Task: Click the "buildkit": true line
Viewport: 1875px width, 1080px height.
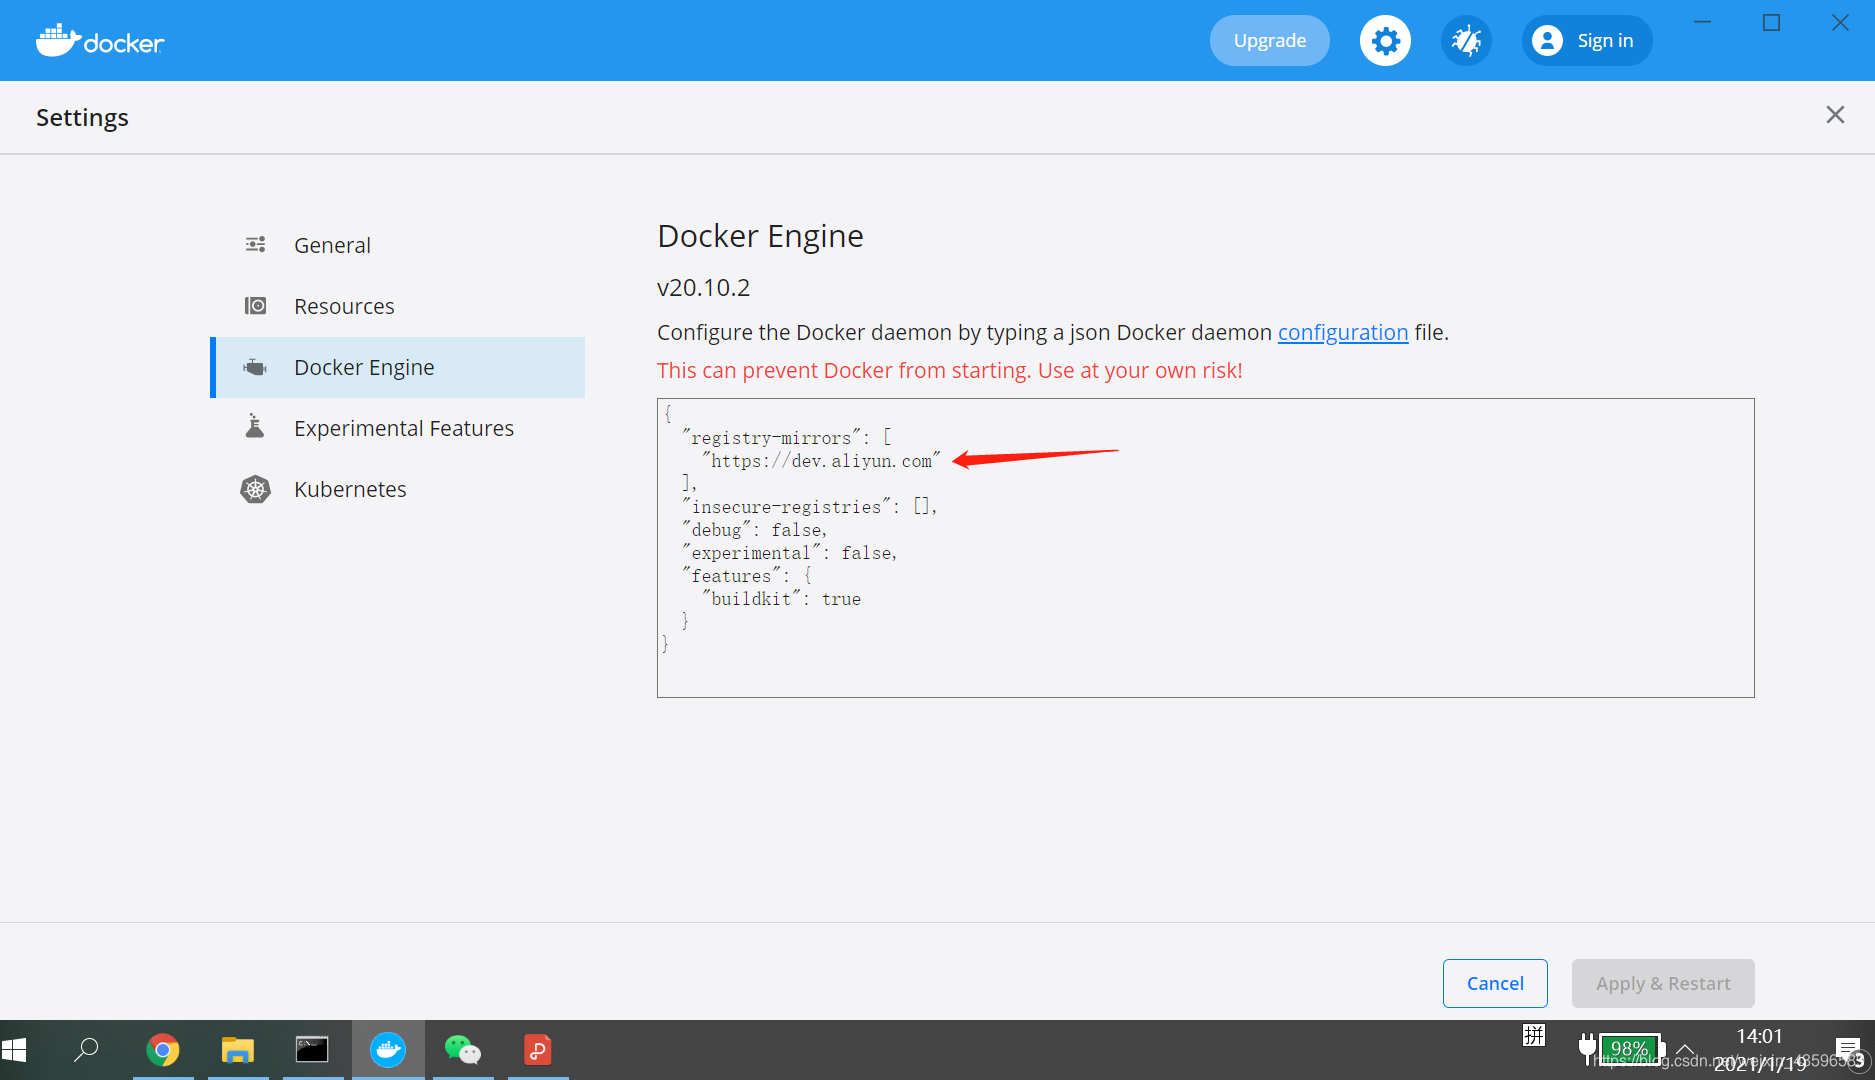Action: coord(781,599)
